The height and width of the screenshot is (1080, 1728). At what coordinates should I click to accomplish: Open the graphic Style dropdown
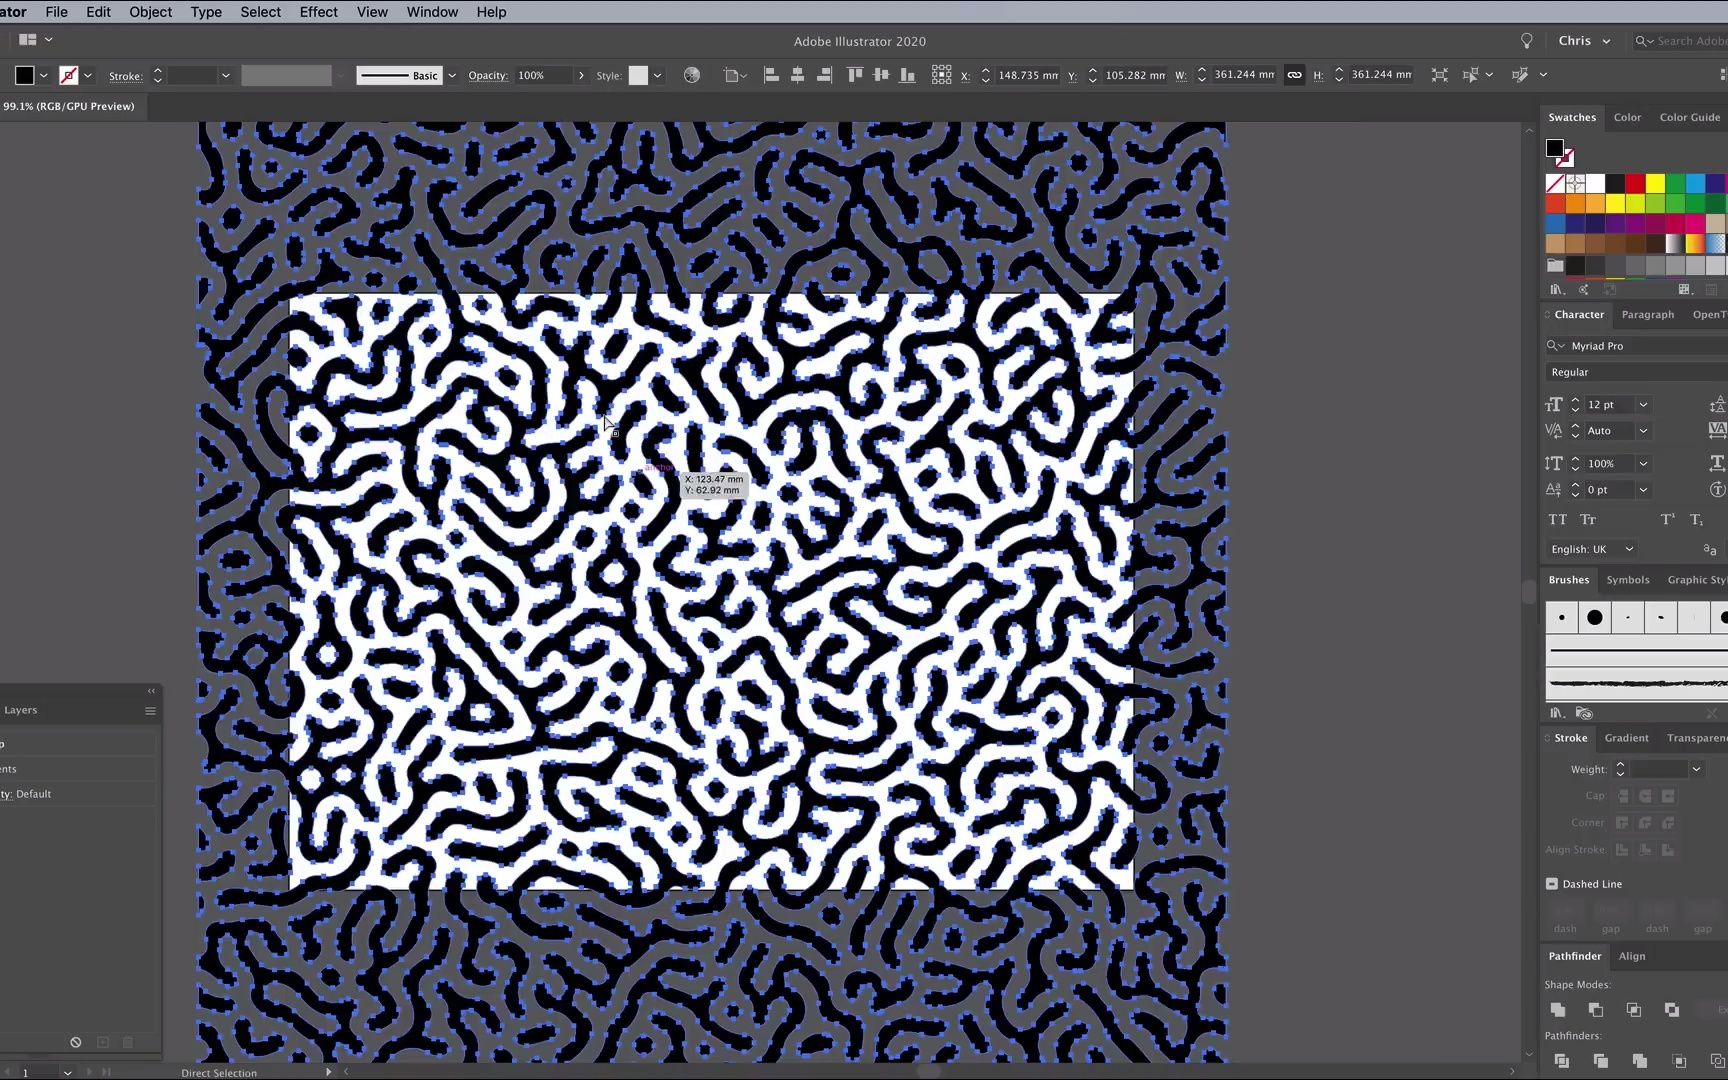[657, 76]
